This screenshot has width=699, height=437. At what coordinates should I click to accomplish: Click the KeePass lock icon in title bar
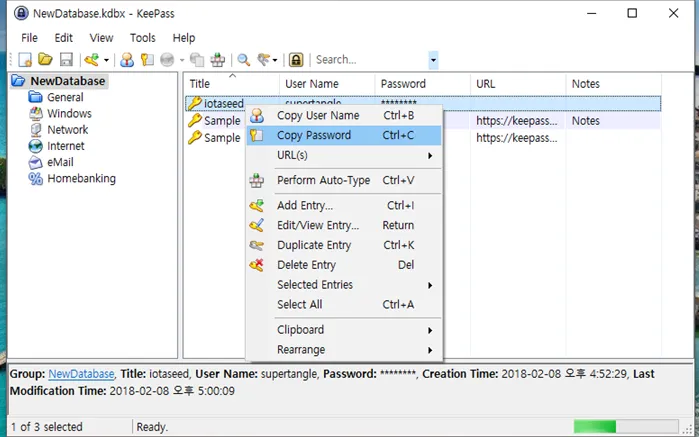coord(21,13)
